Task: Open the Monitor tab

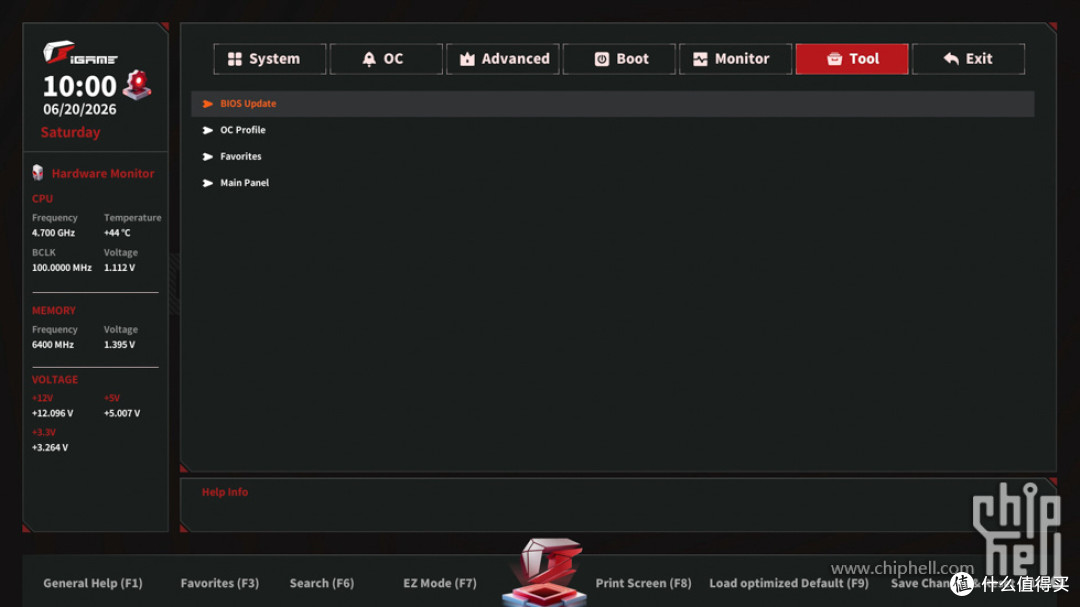Action: [x=735, y=59]
